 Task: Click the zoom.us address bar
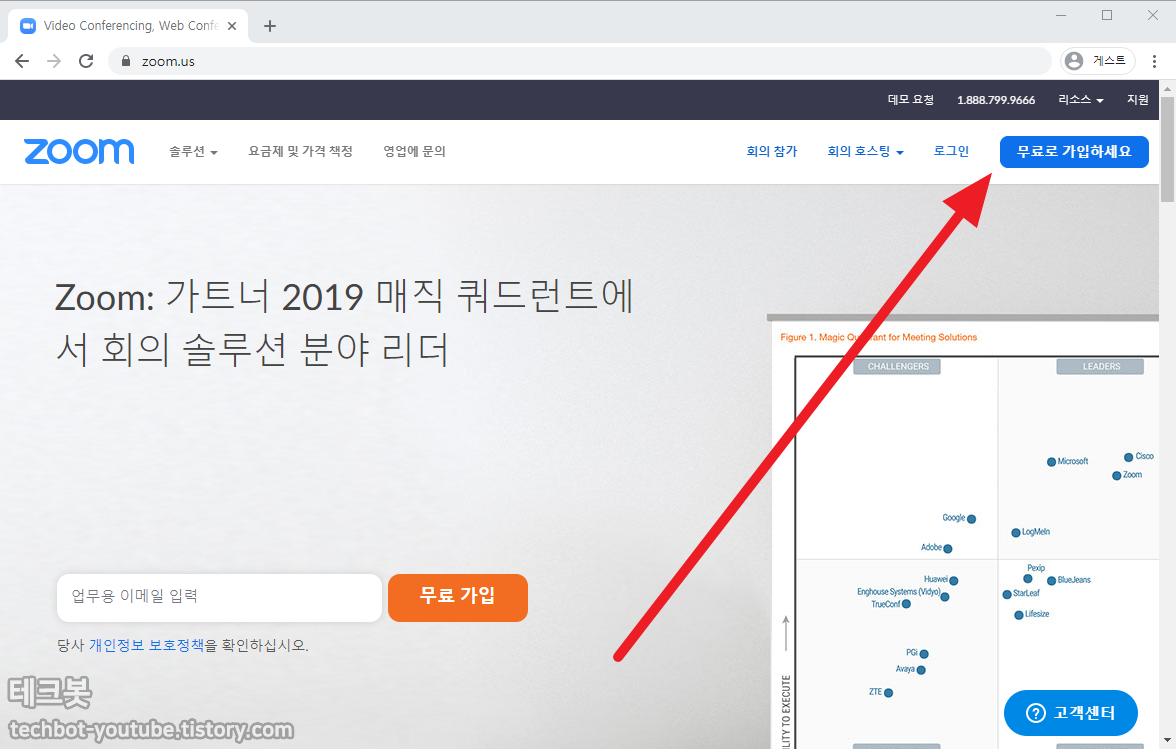pos(580,61)
